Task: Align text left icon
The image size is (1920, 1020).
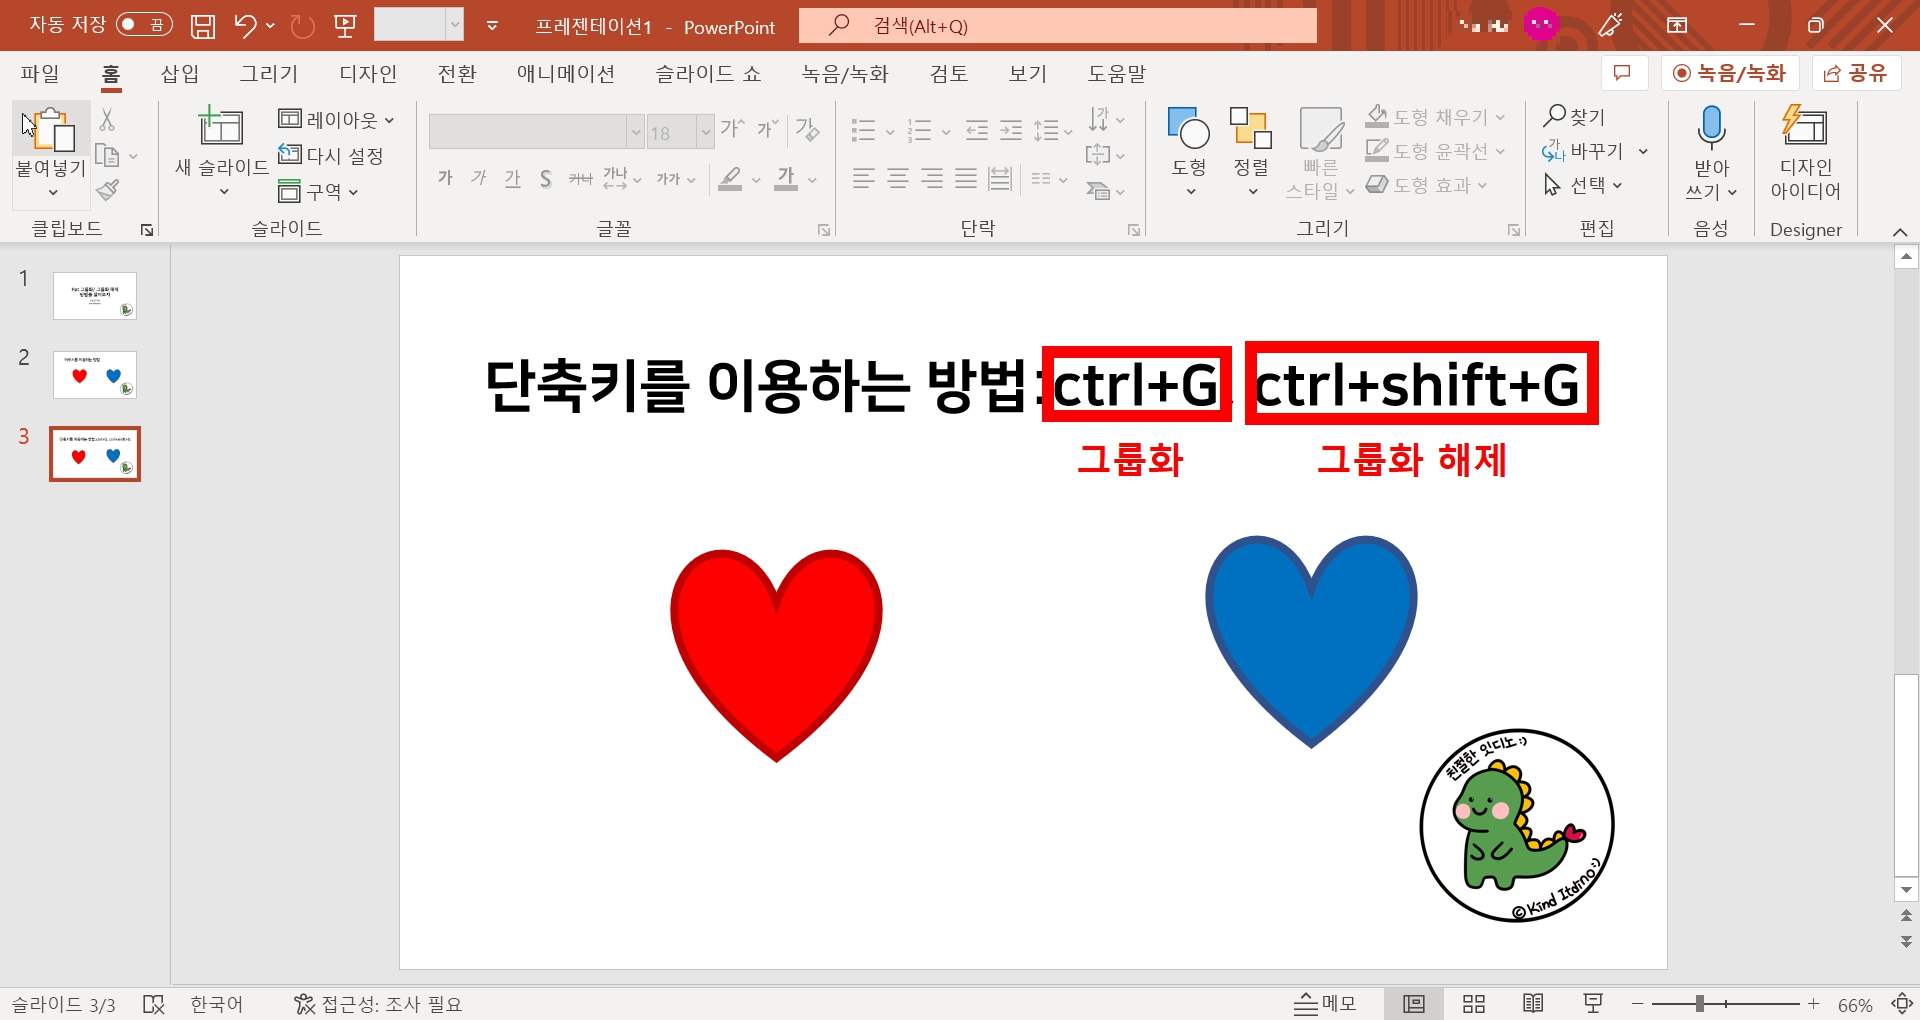Action: coord(864,179)
